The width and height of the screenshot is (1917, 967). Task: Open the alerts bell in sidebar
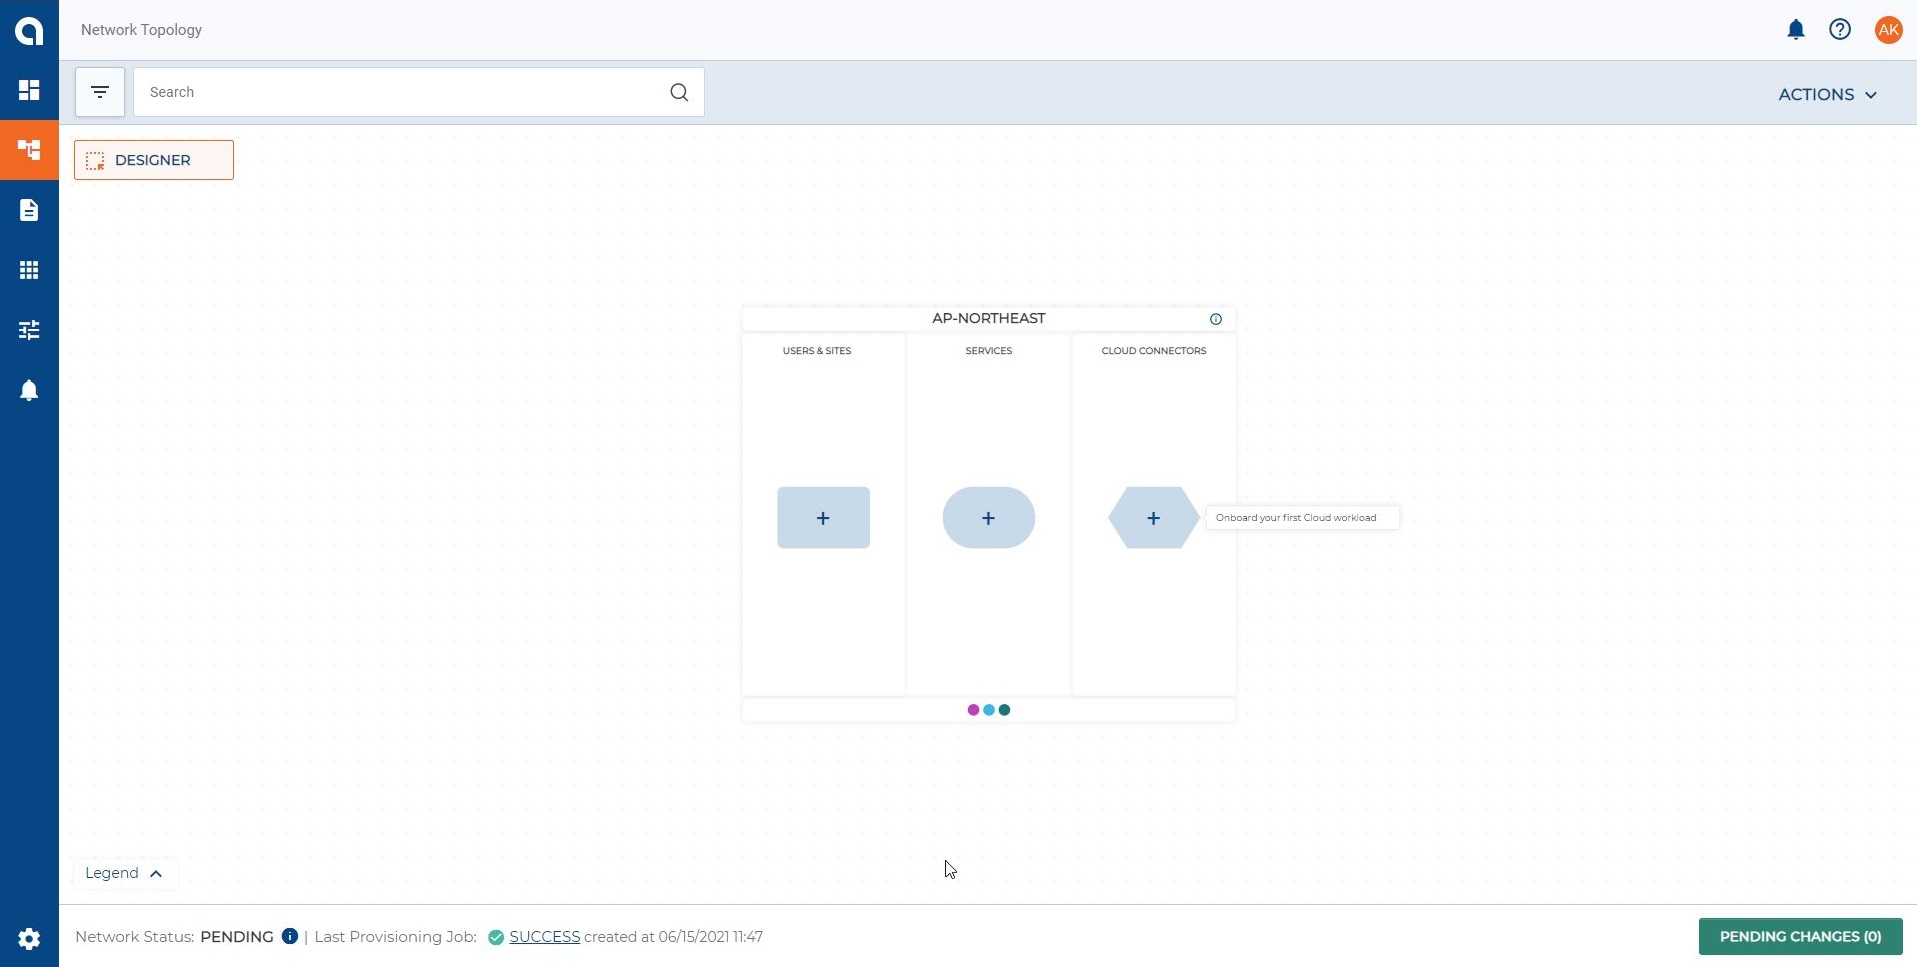point(29,390)
